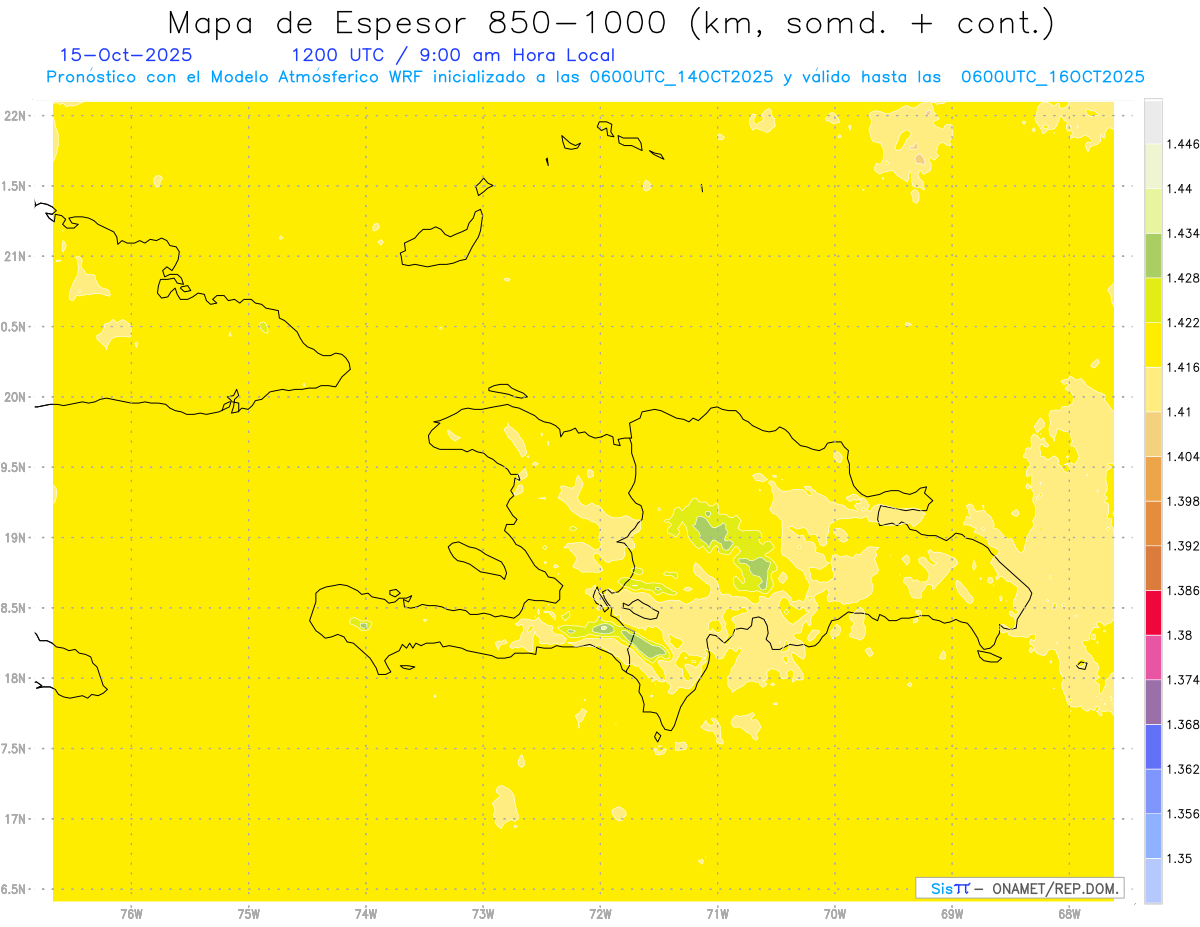Click the legend value '1.41'
The height and width of the screenshot is (927, 1200).
[x=1180, y=412]
